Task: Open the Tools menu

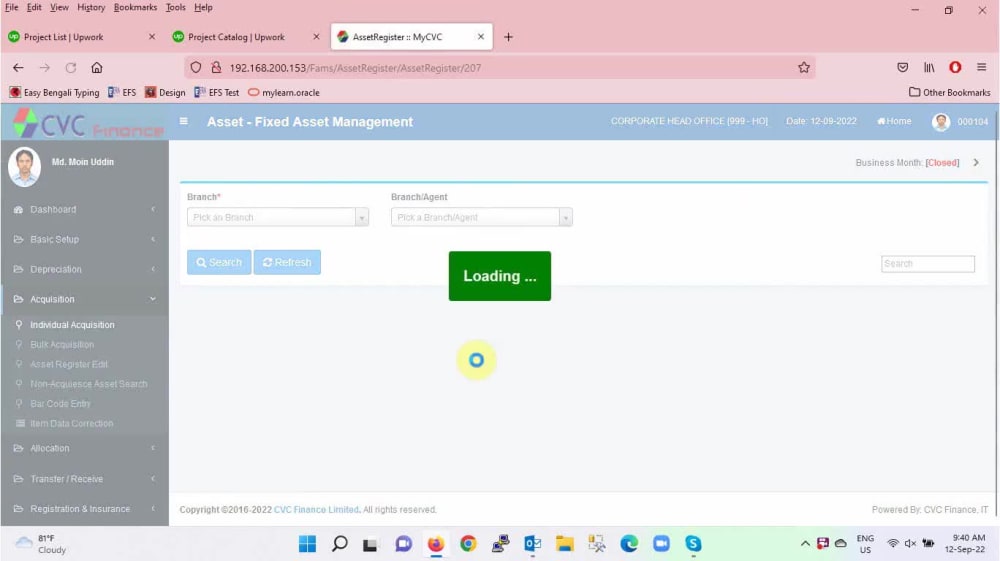Action: pyautogui.click(x=175, y=8)
